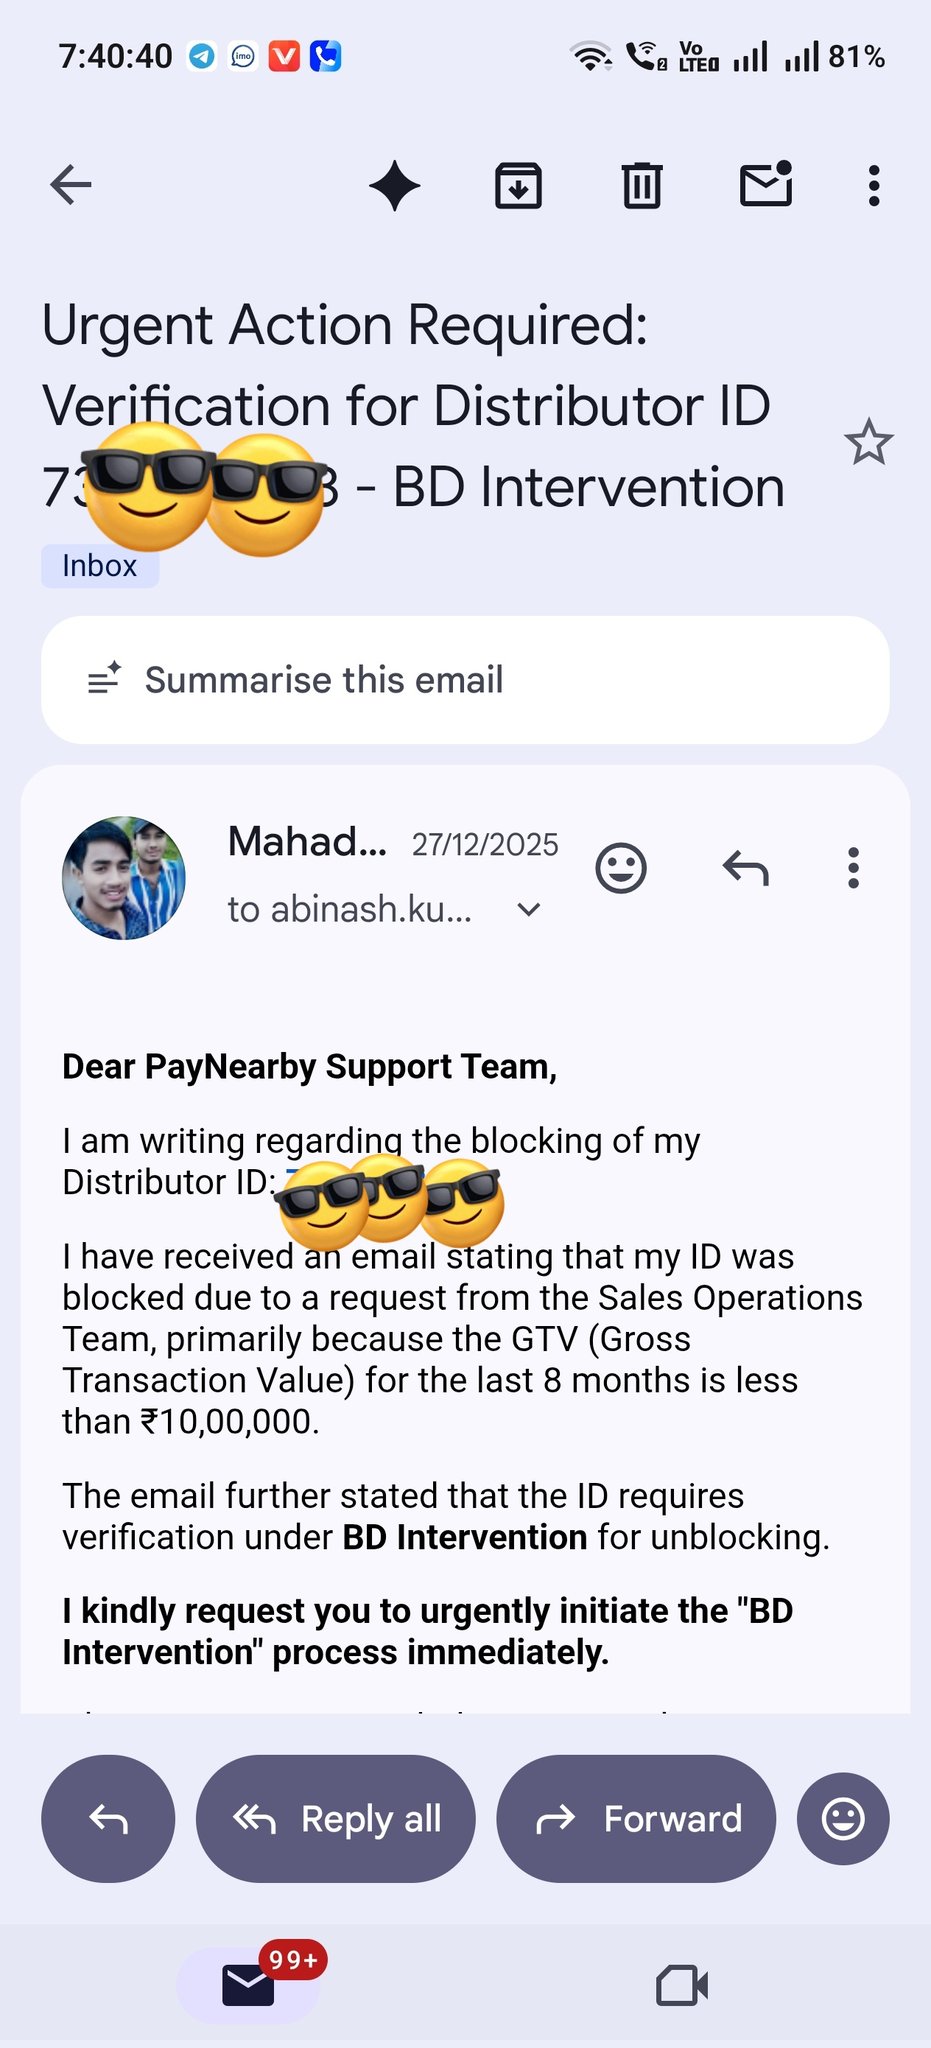The image size is (931, 2048).
Task: Forward this email
Action: click(636, 1819)
